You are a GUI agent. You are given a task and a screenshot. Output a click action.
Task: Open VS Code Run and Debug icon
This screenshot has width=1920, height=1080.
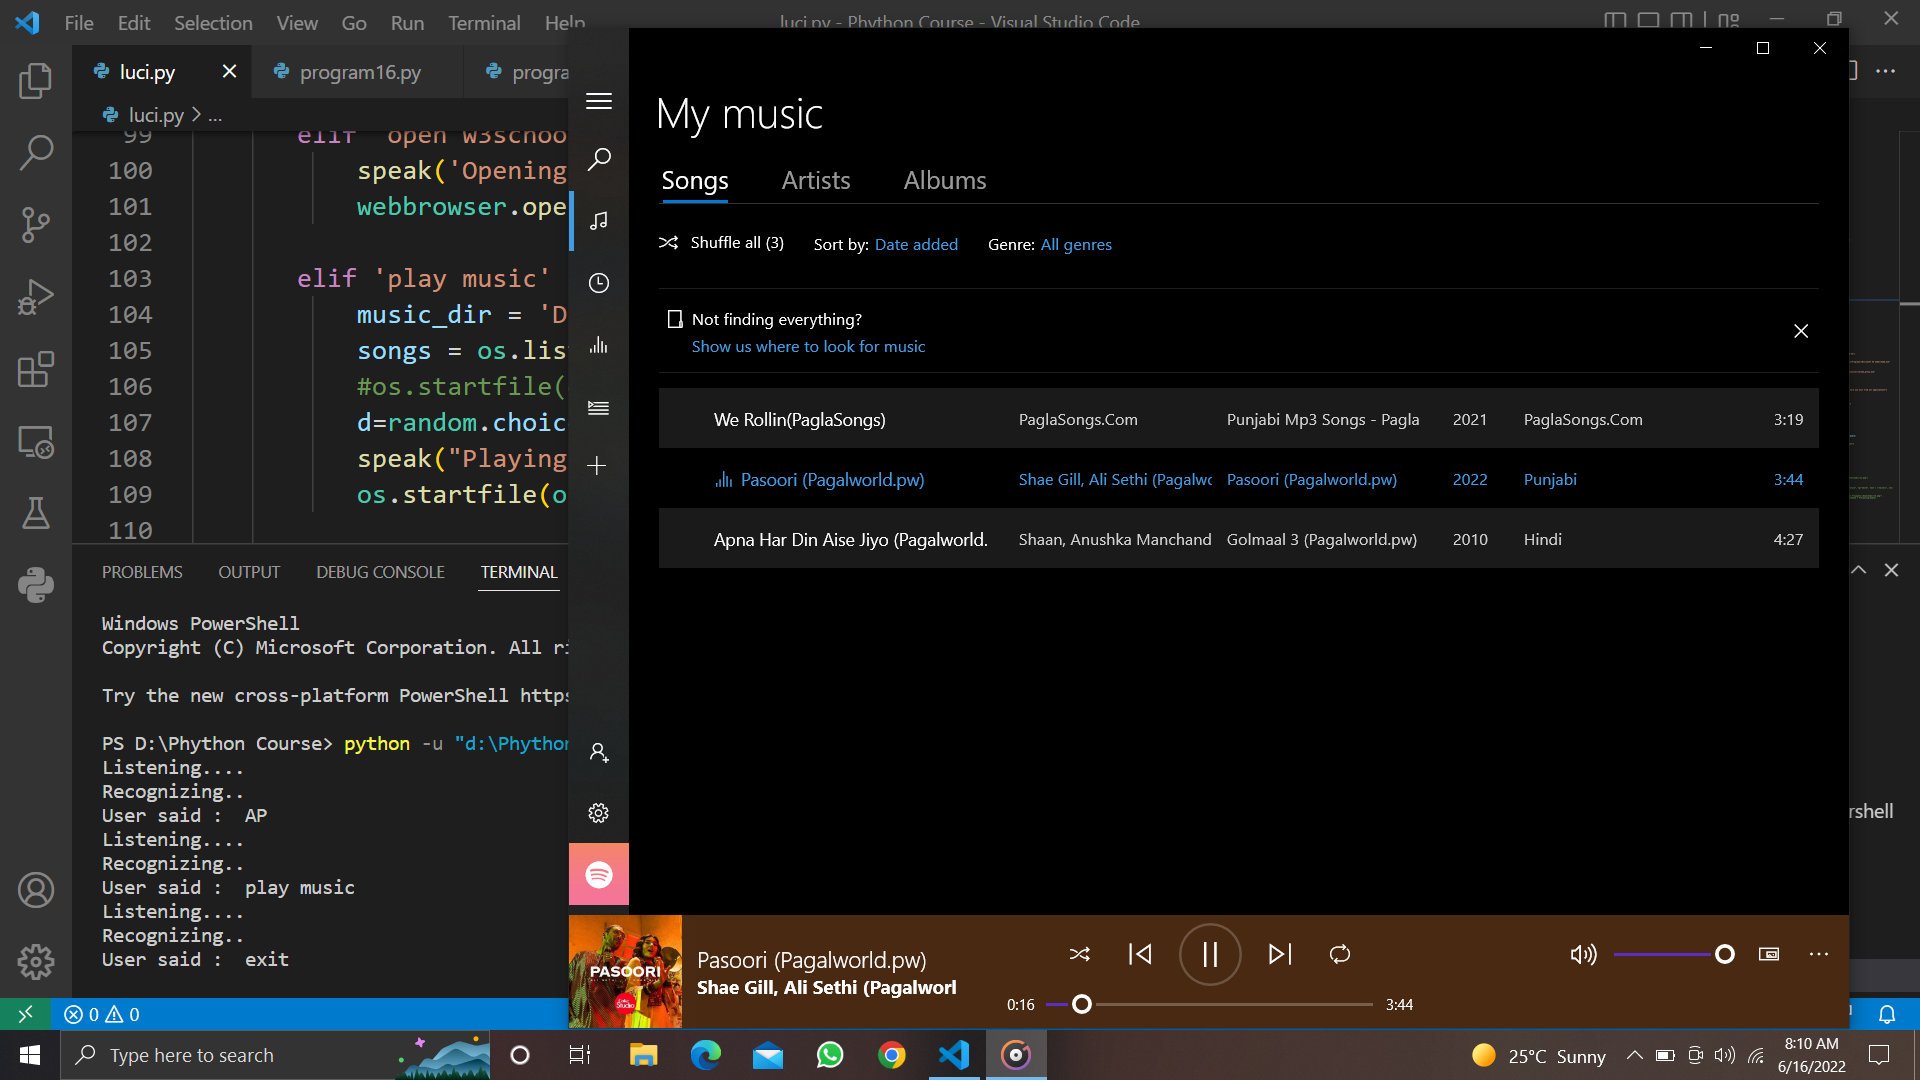pyautogui.click(x=36, y=297)
